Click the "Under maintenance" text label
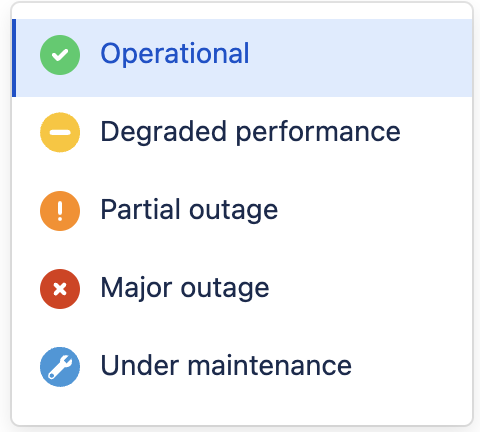Screen dimensions: 480x432 point(226,365)
